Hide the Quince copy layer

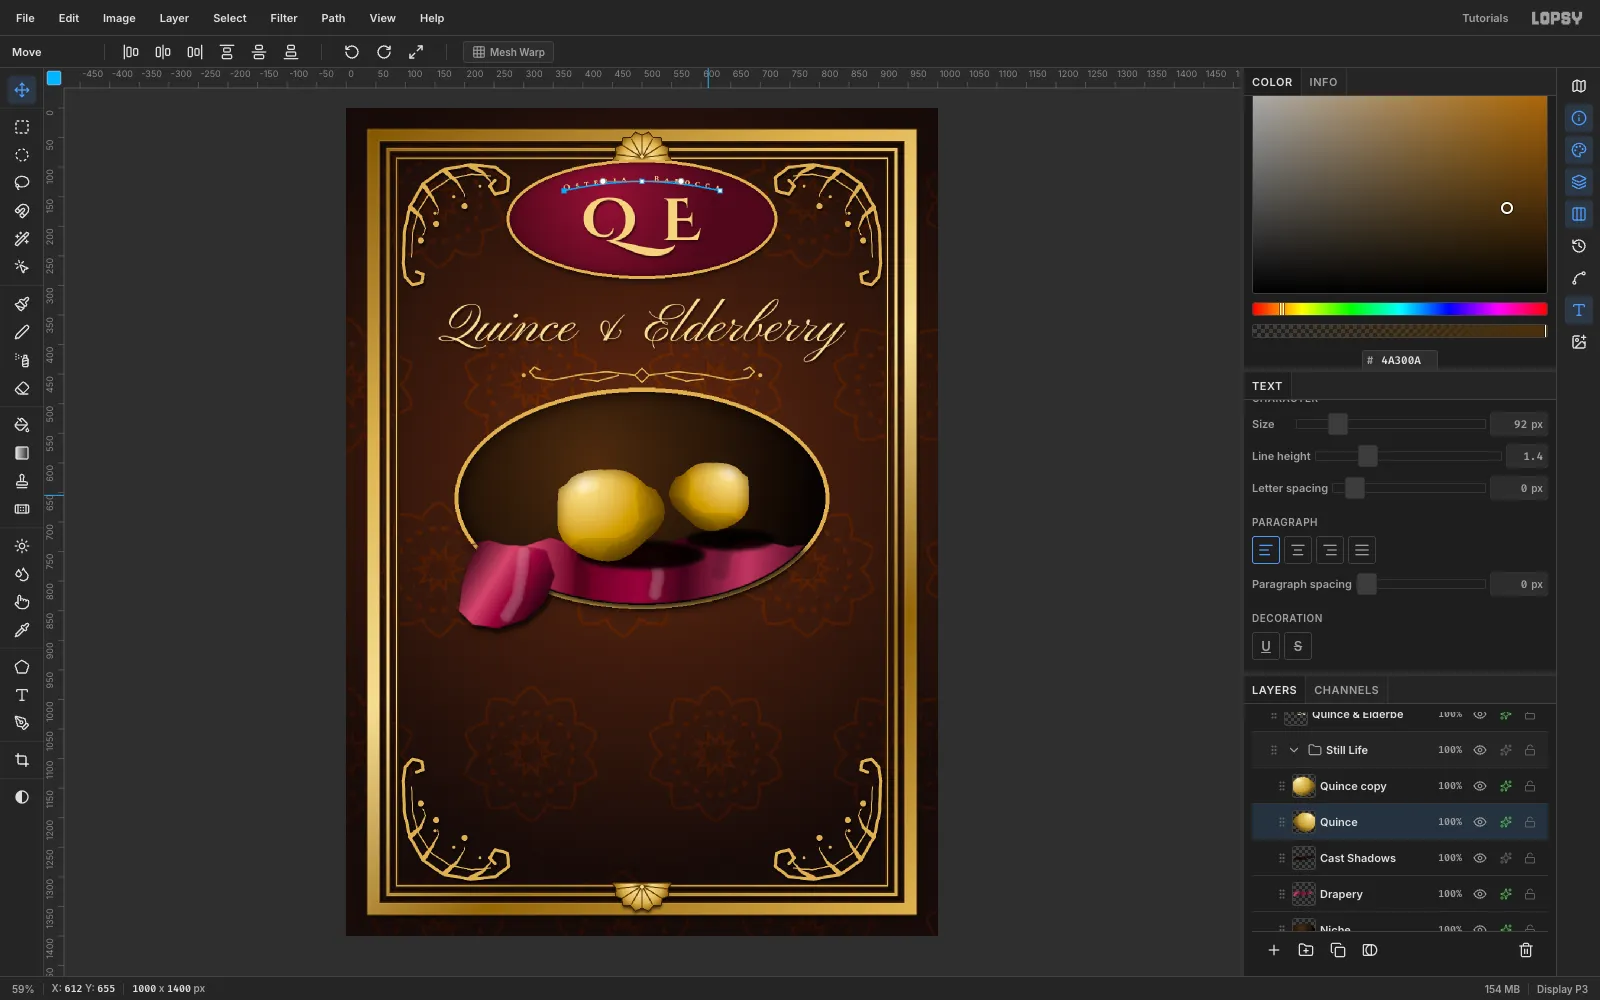pos(1480,786)
